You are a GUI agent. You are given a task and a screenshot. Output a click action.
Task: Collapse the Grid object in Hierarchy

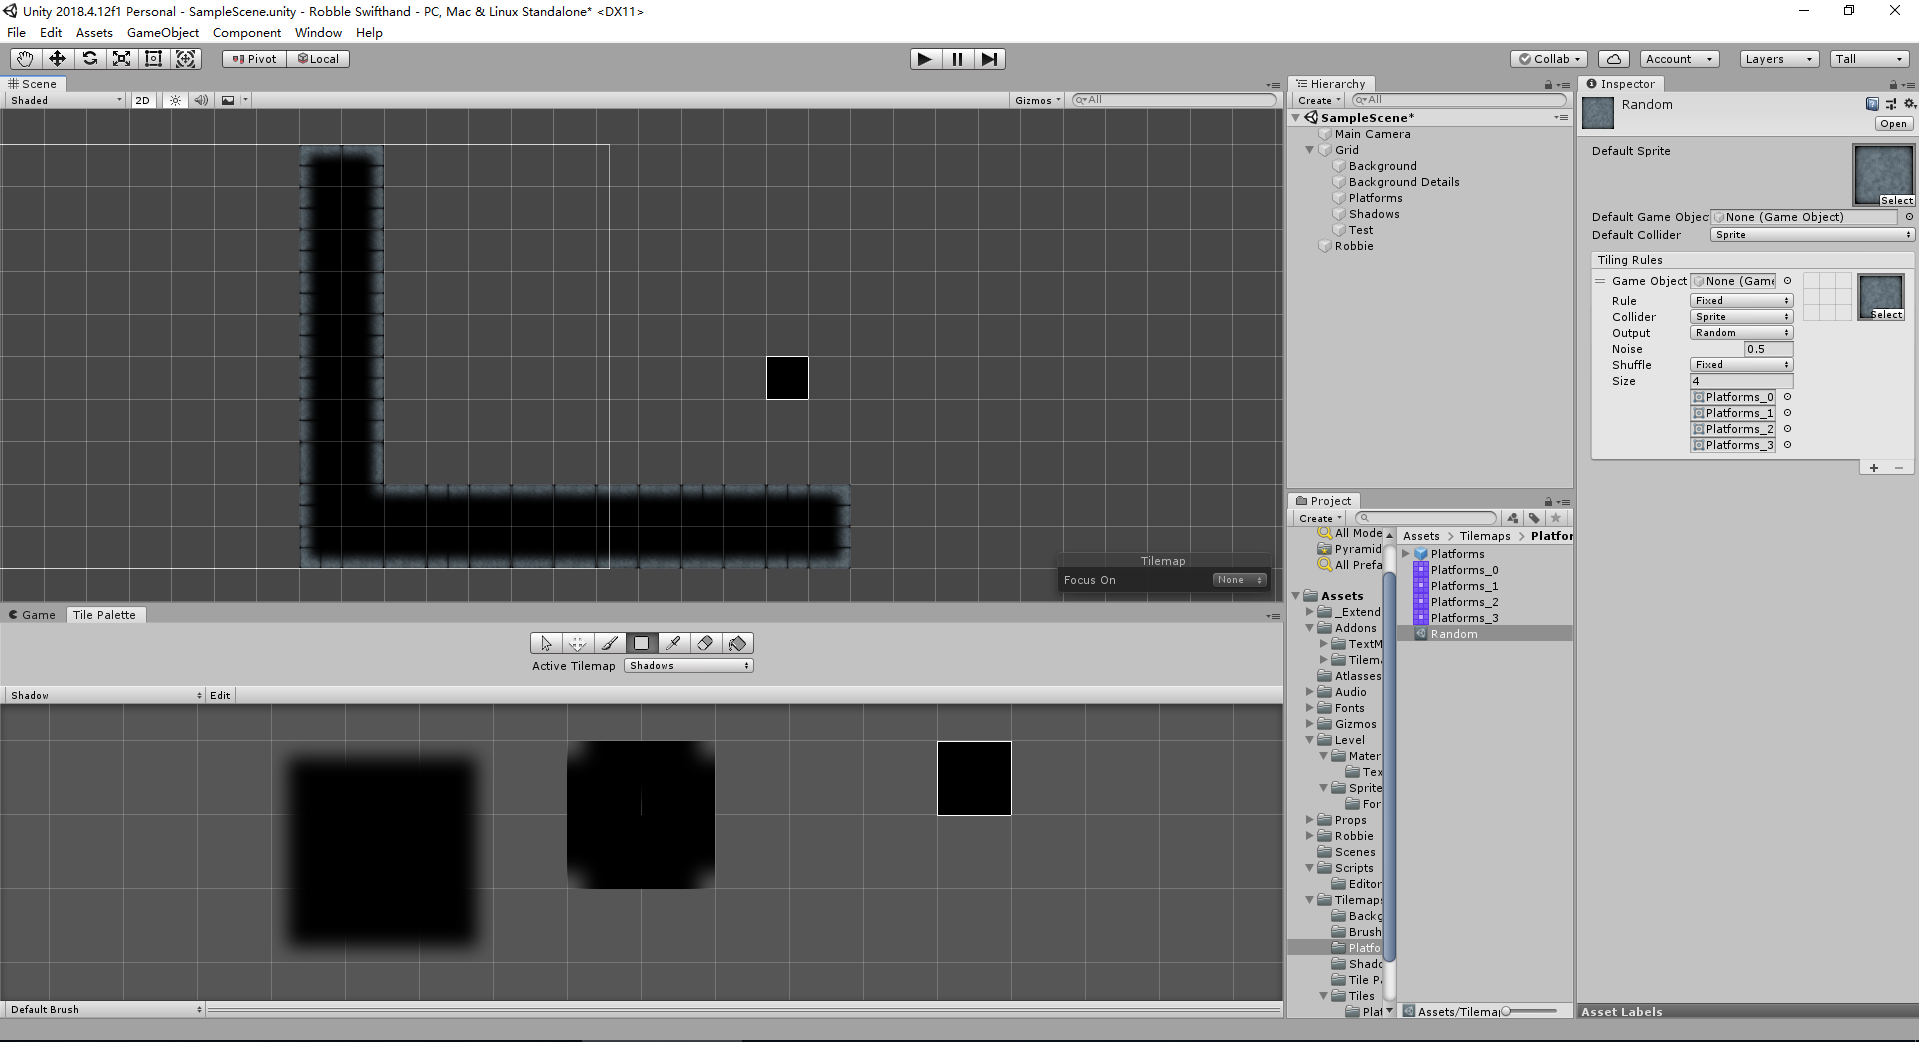tap(1309, 150)
